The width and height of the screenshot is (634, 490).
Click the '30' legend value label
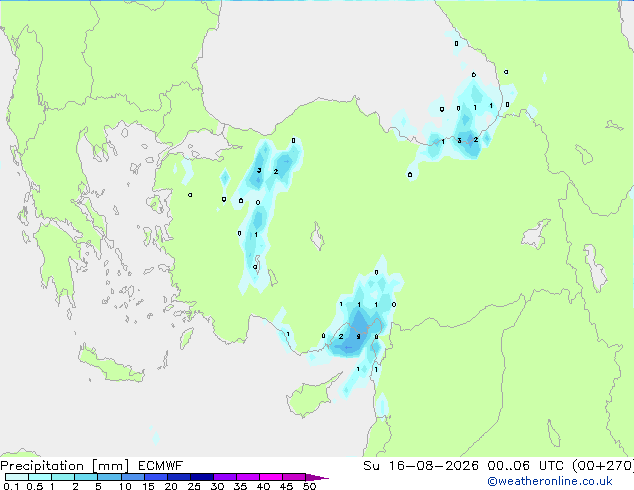click(x=217, y=486)
